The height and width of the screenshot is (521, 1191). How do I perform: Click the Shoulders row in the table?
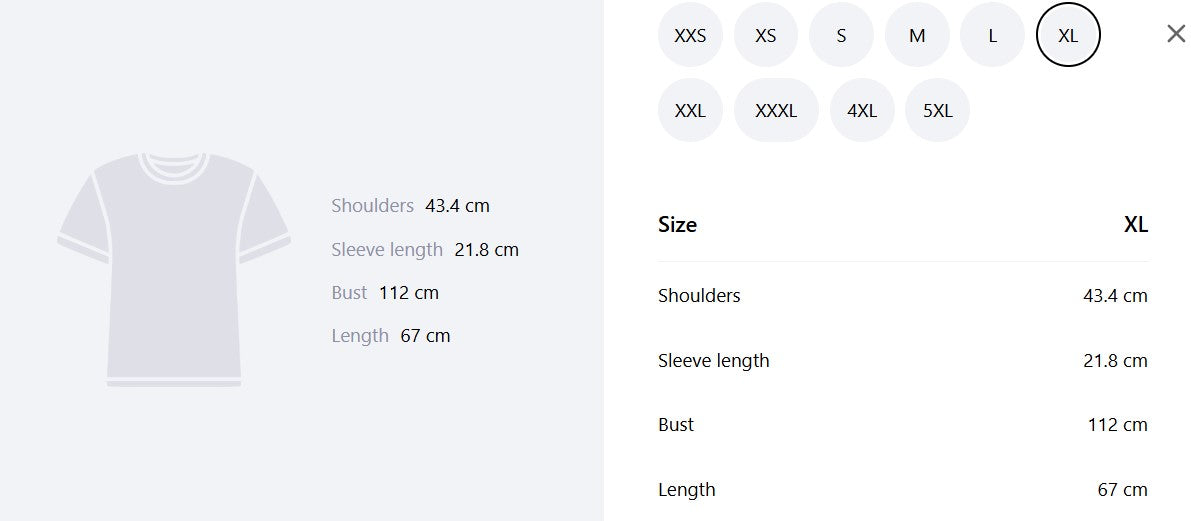coord(903,295)
